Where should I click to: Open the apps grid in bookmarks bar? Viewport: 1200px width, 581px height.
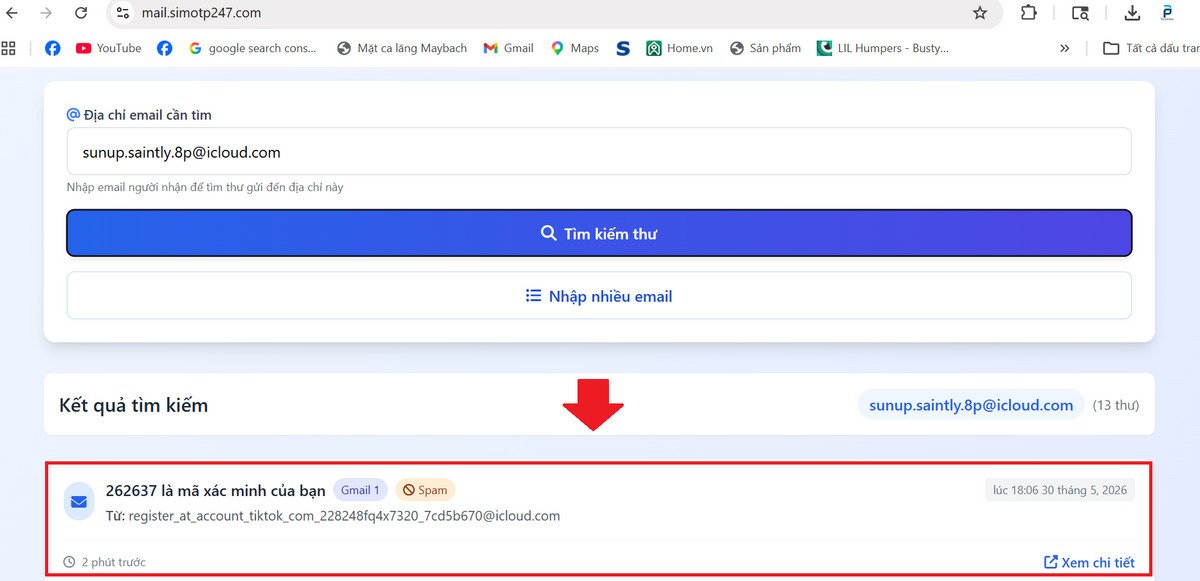(9, 48)
